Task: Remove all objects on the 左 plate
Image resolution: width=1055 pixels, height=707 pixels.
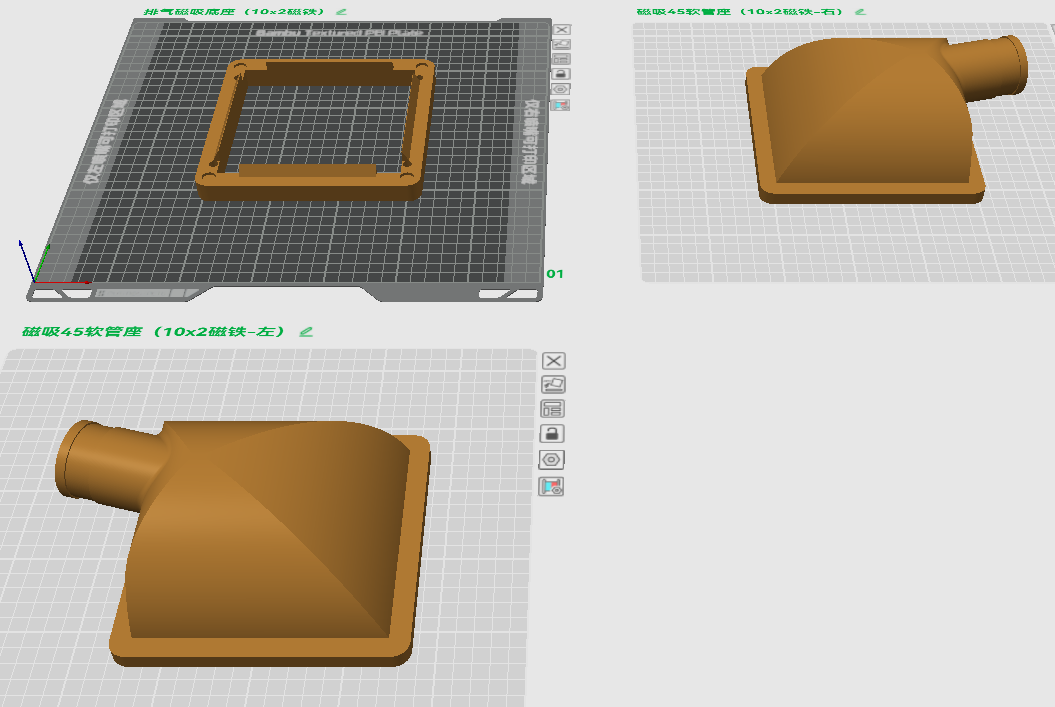Action: 554,361
